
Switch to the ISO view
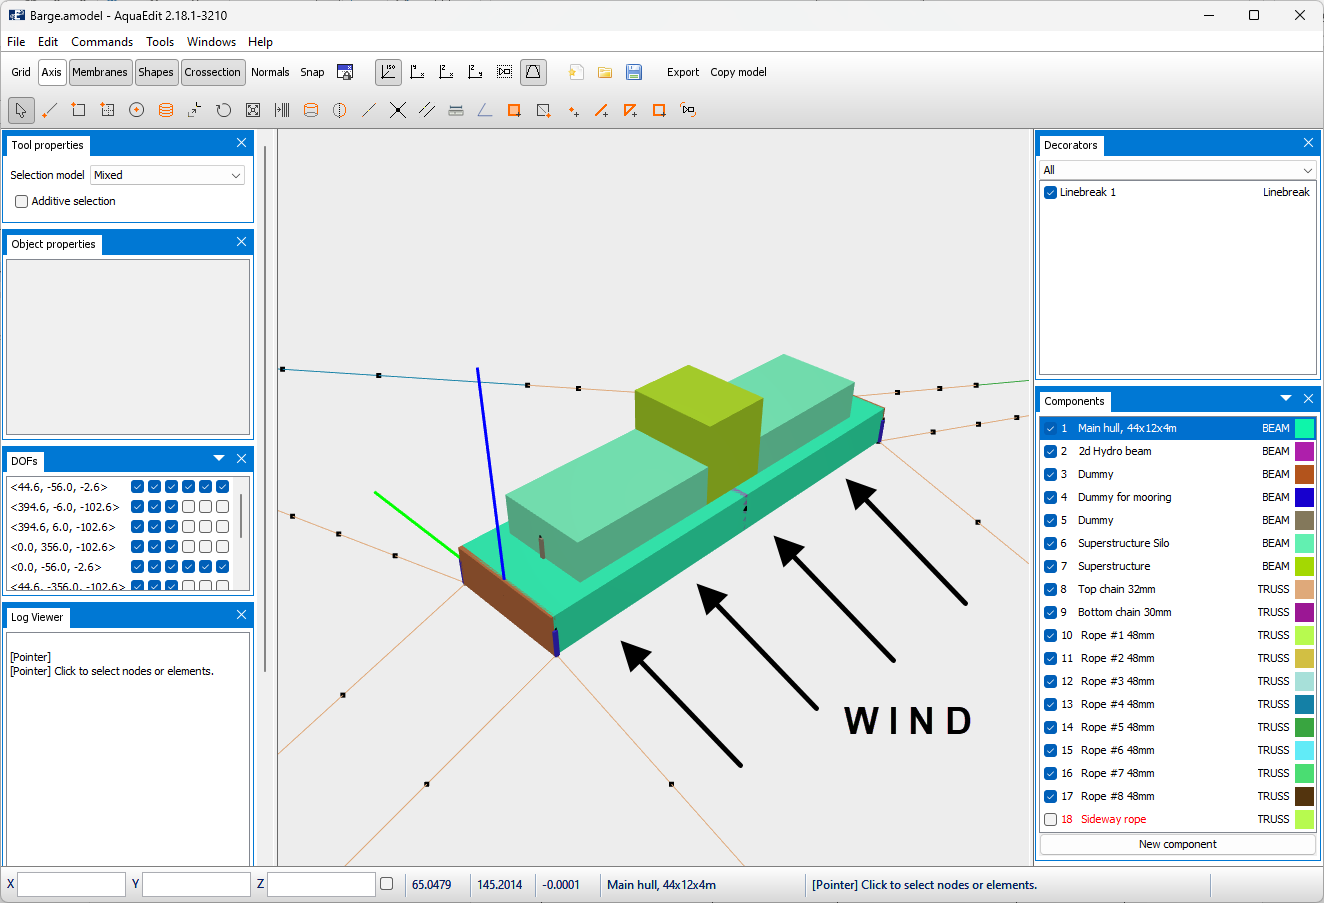point(388,72)
